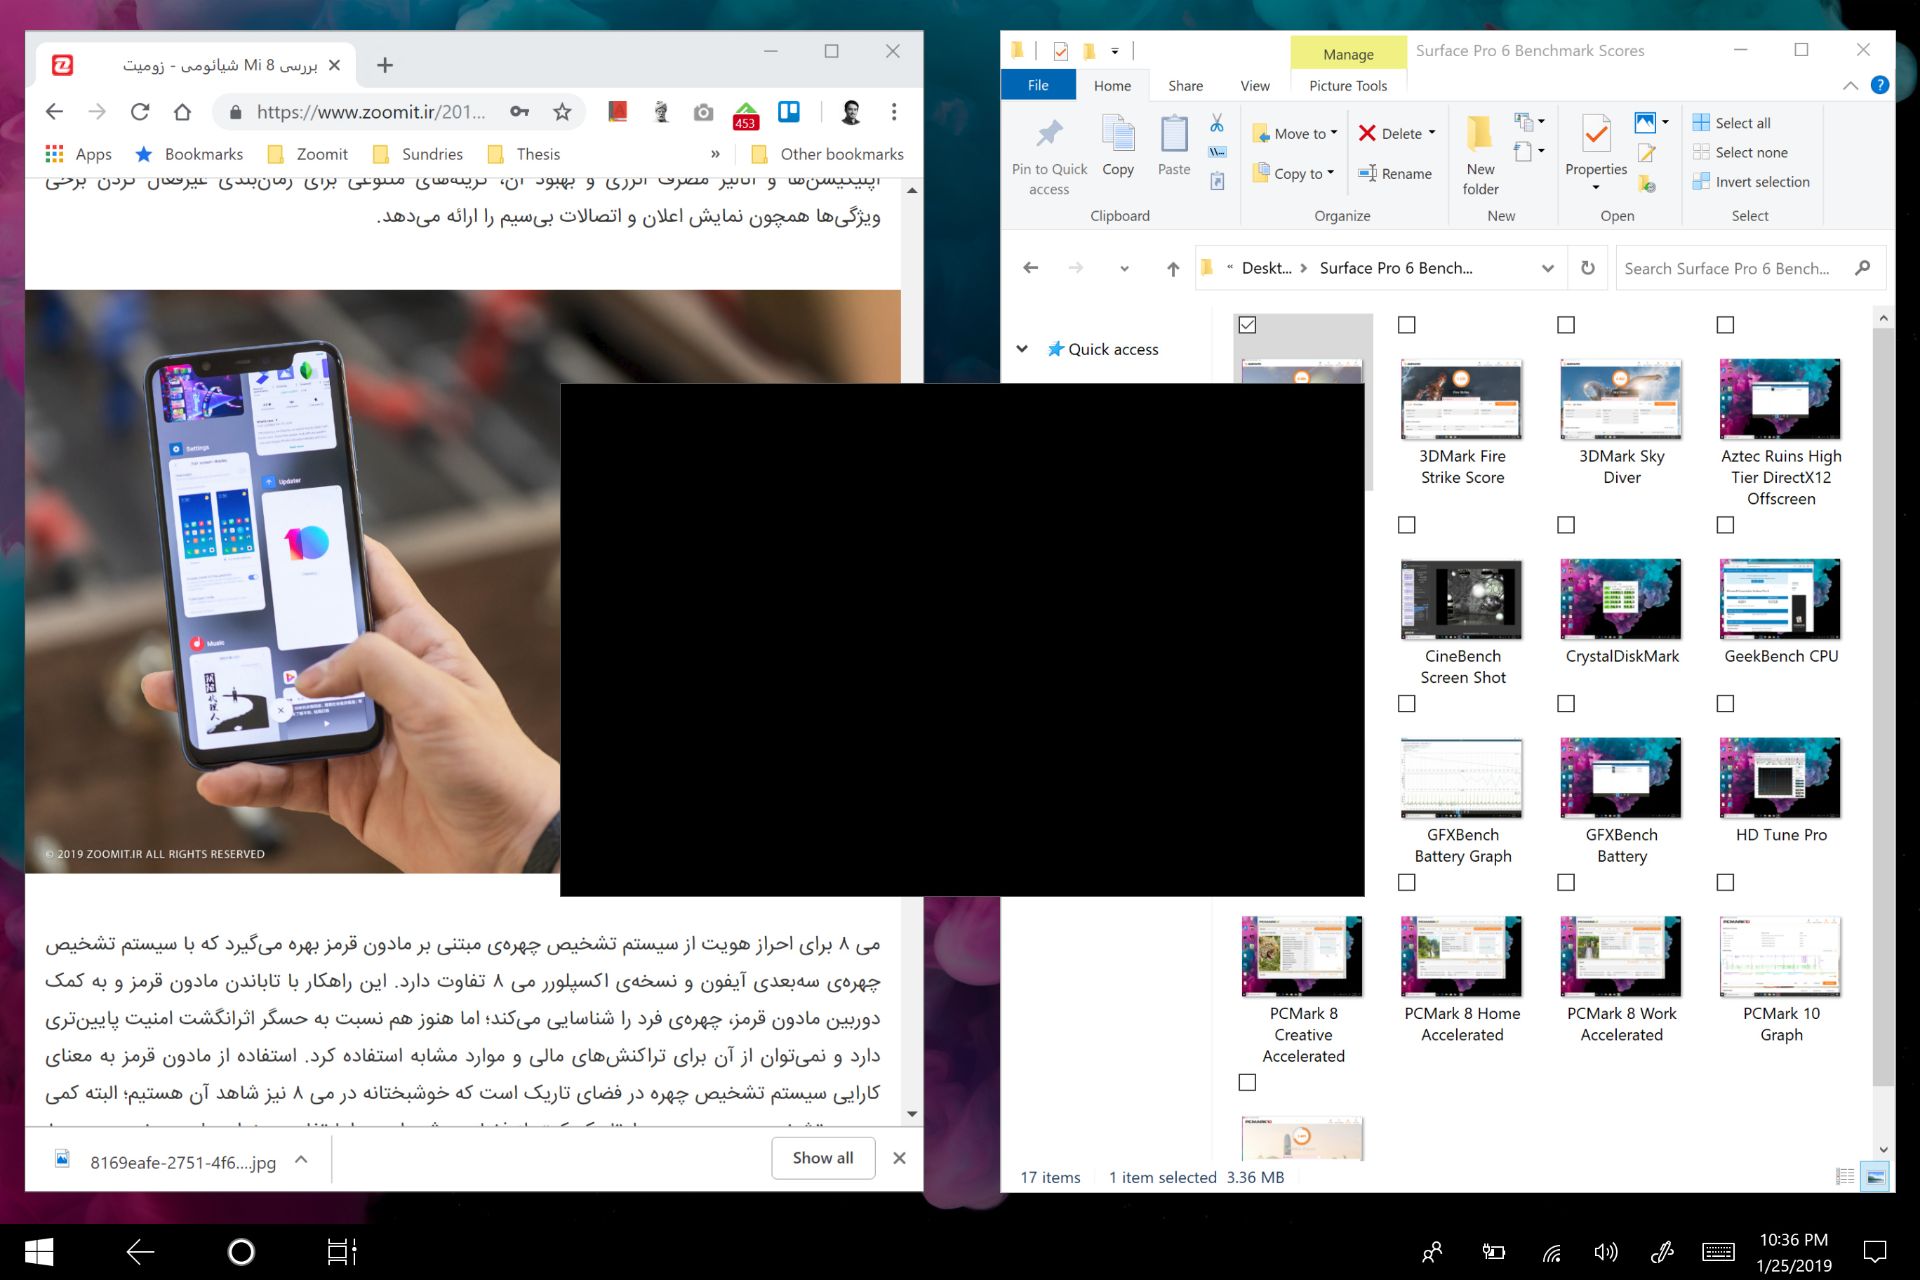
Task: Switch to details view icon
Action: tap(1845, 1177)
